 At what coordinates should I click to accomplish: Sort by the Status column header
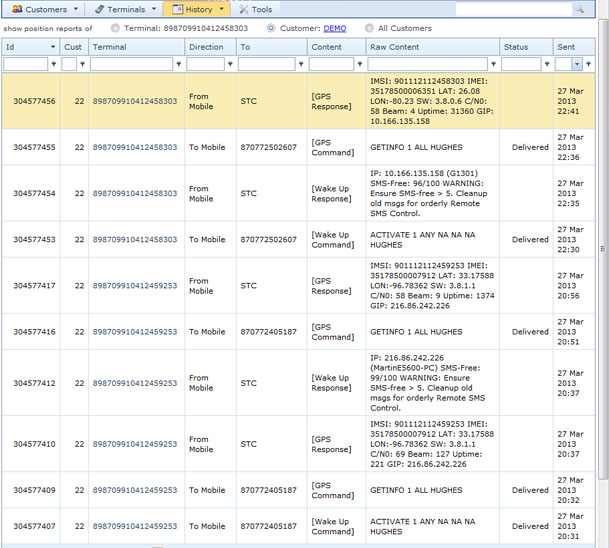[526, 47]
